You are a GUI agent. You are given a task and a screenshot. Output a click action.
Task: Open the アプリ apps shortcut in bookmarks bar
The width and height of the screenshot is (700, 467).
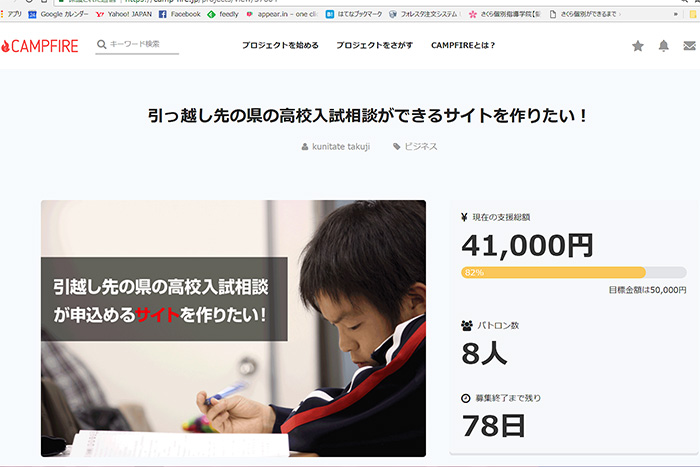click(x=14, y=14)
